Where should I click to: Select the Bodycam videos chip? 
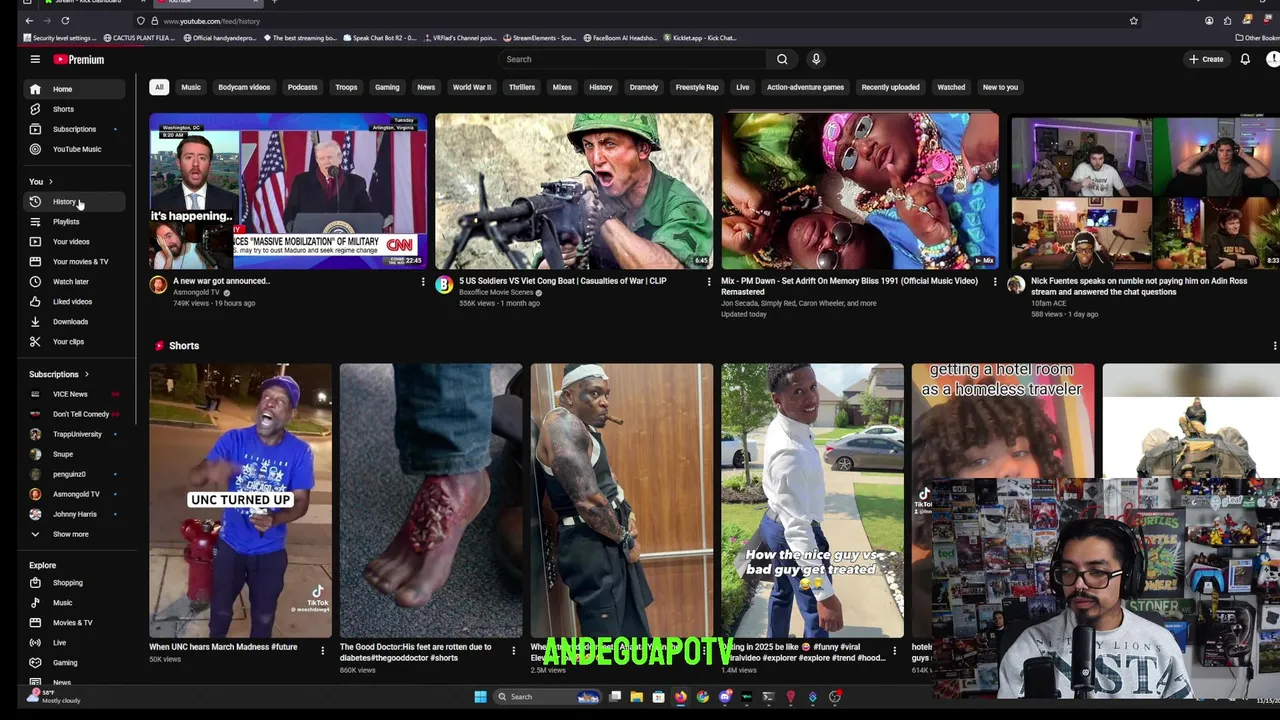coord(244,87)
